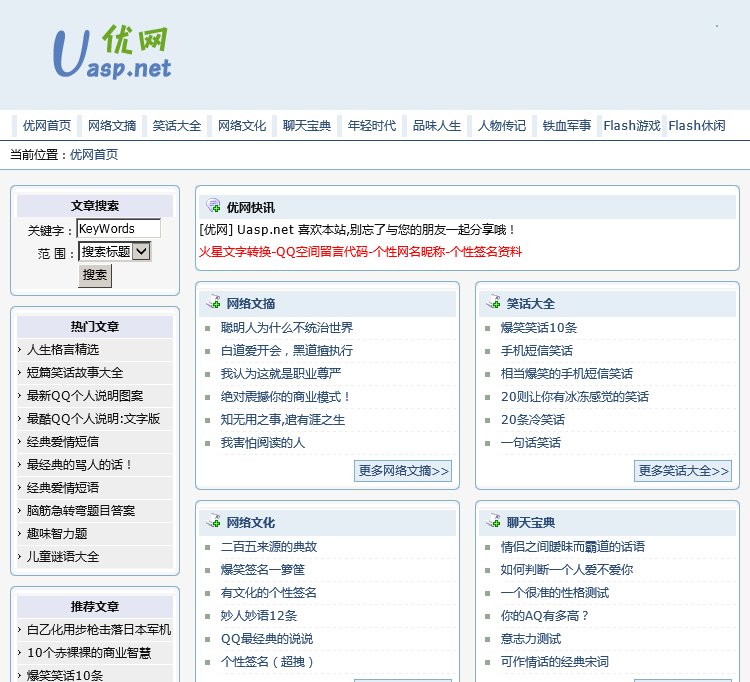Image resolution: width=750 pixels, height=682 pixels.
Task: Open article 我害怕阅读的人
Action: [x=263, y=443]
